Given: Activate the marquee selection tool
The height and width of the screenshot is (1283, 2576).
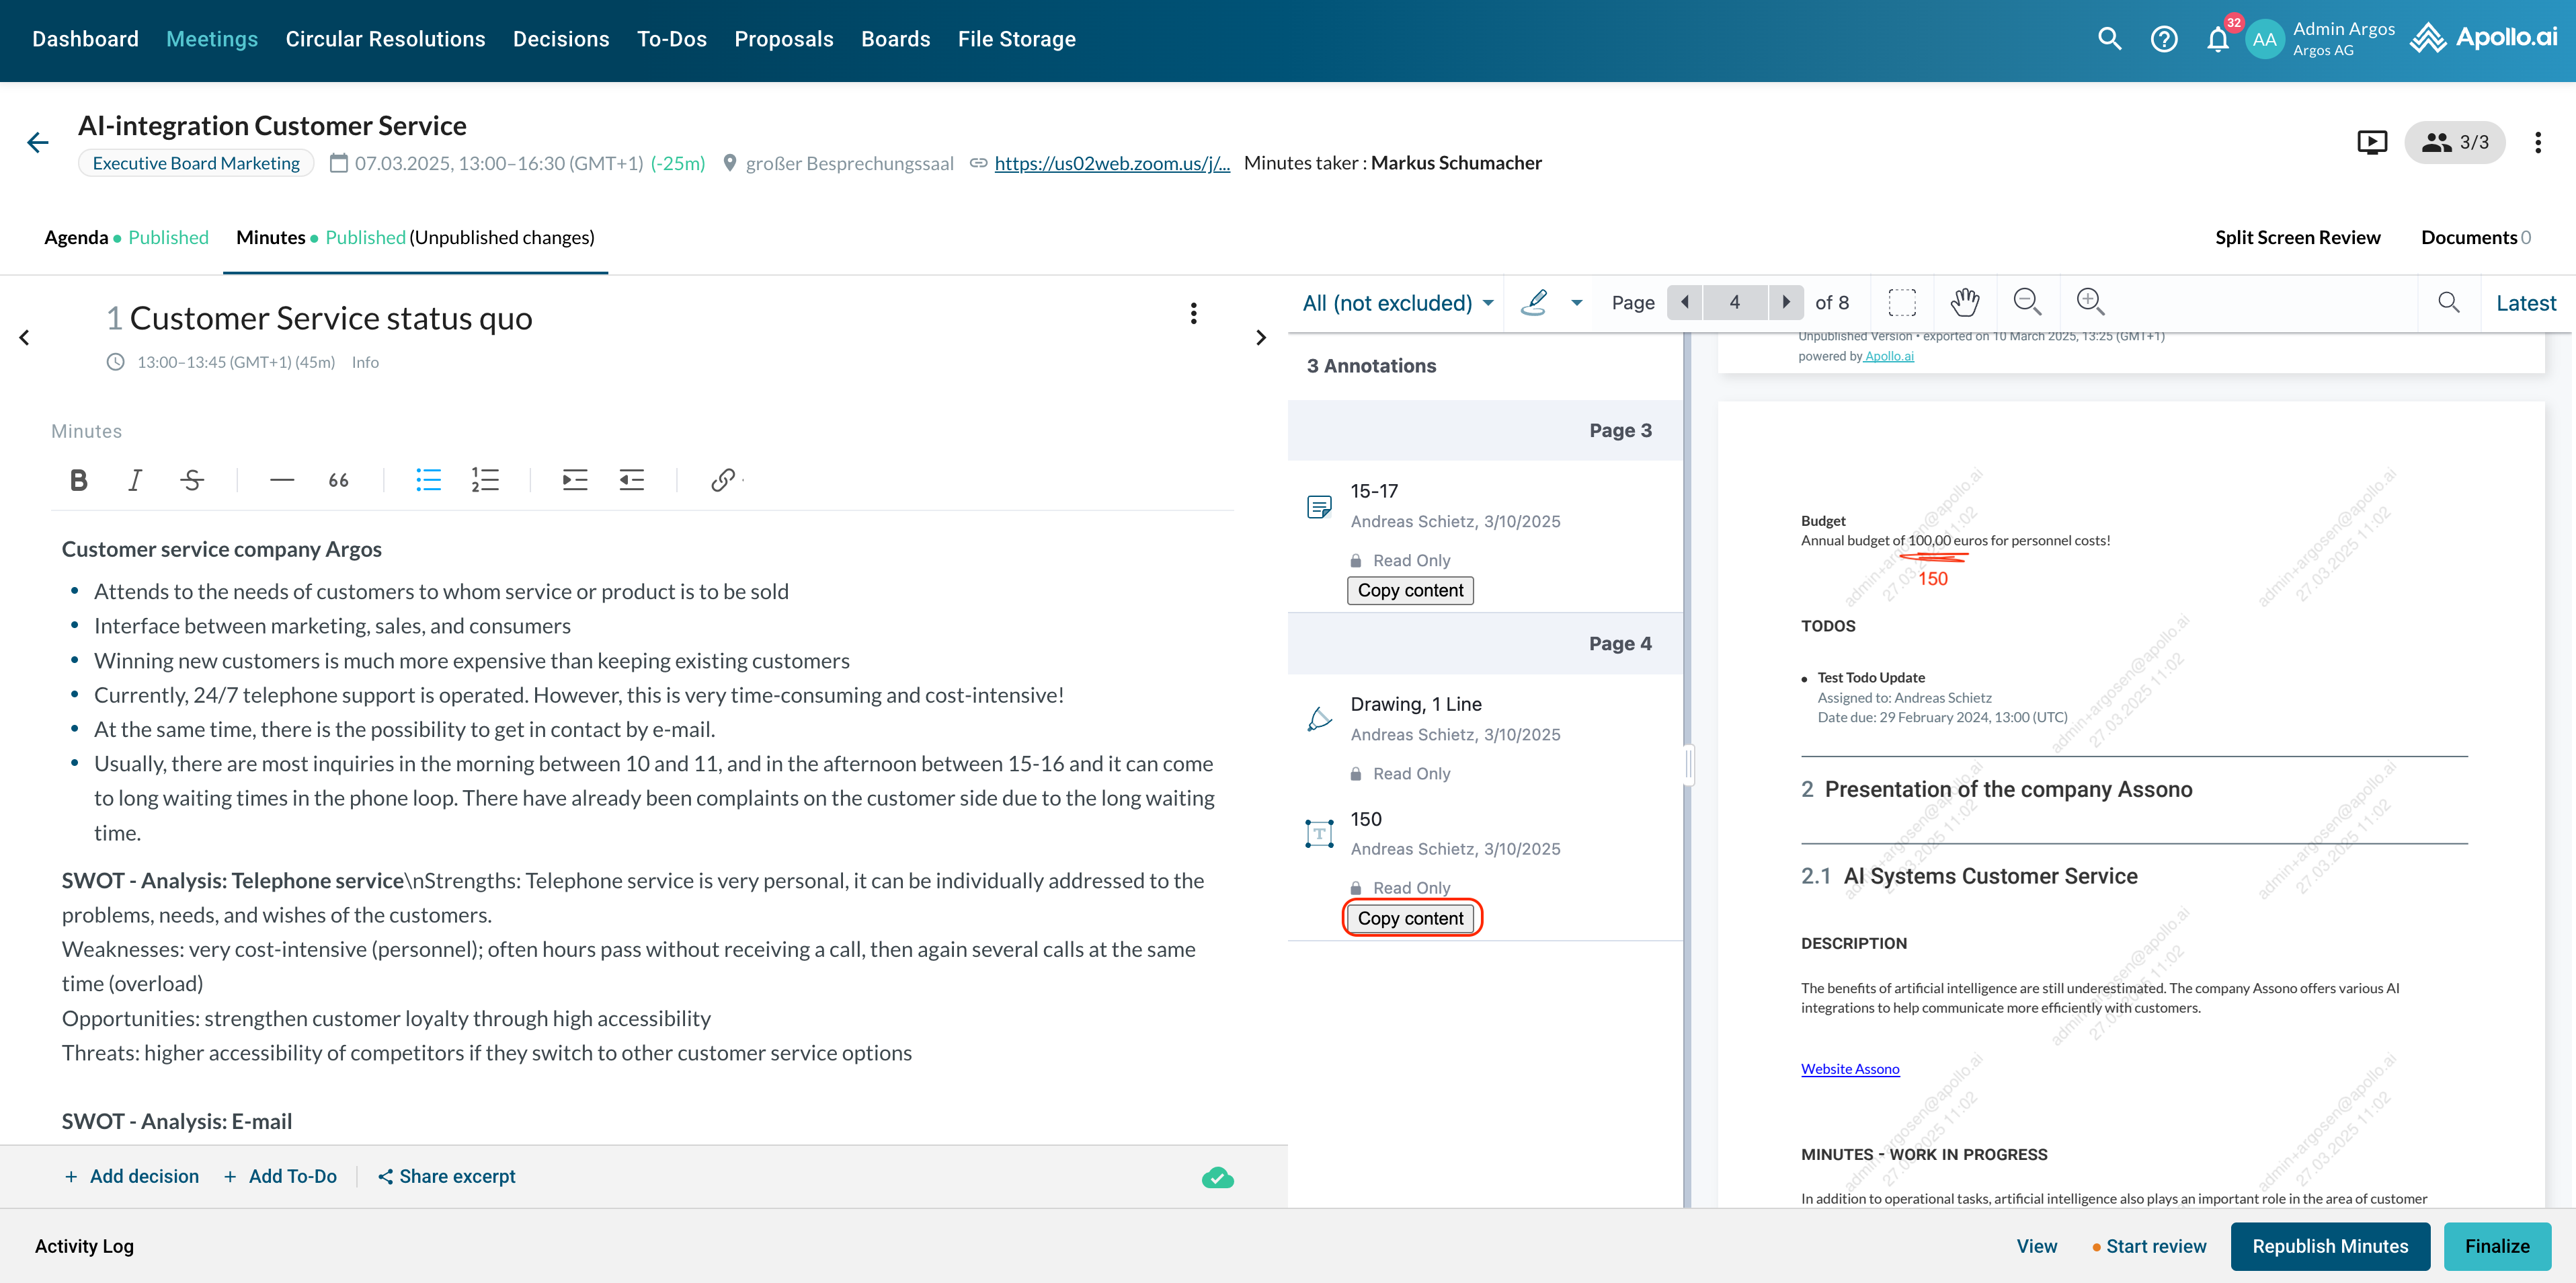Looking at the screenshot, I should (1901, 302).
